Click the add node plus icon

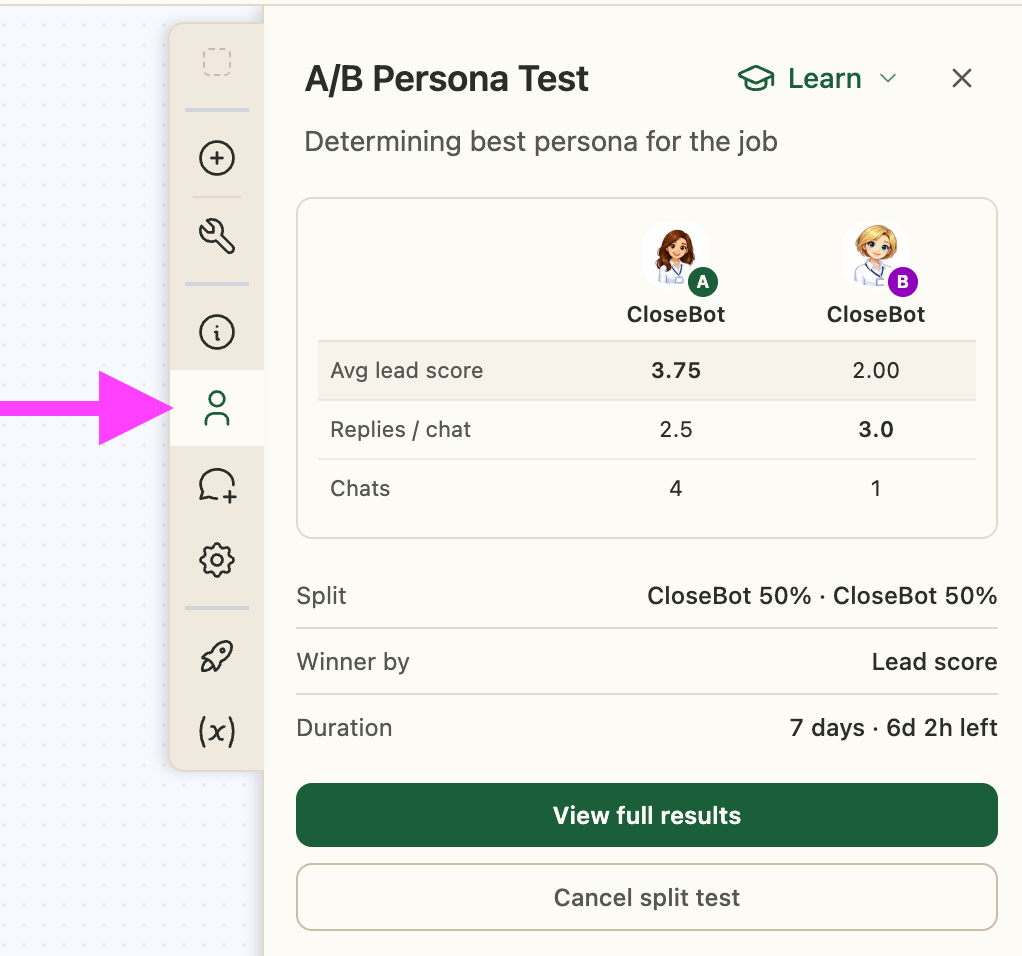(217, 158)
